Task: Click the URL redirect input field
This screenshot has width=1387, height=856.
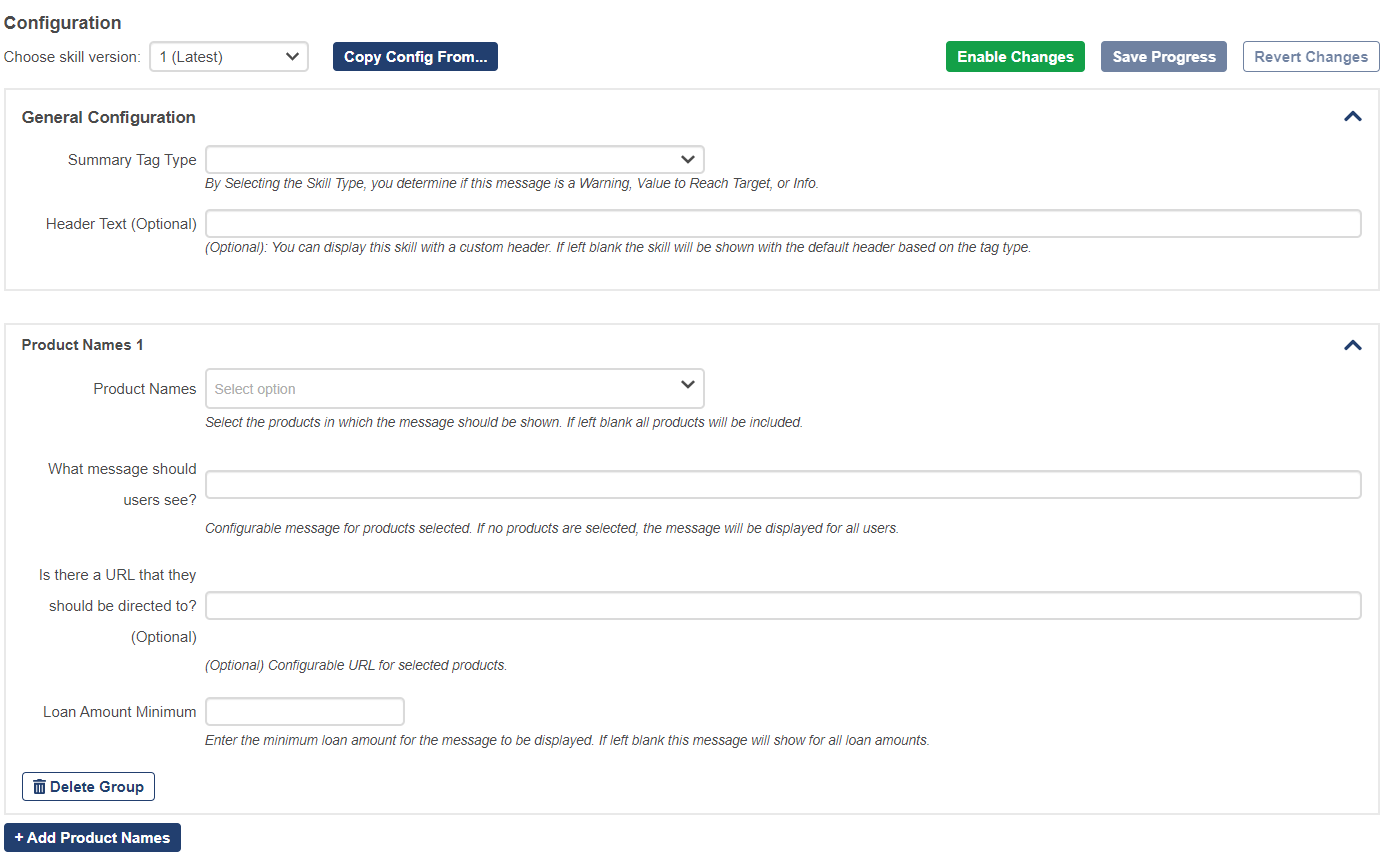Action: coord(783,606)
